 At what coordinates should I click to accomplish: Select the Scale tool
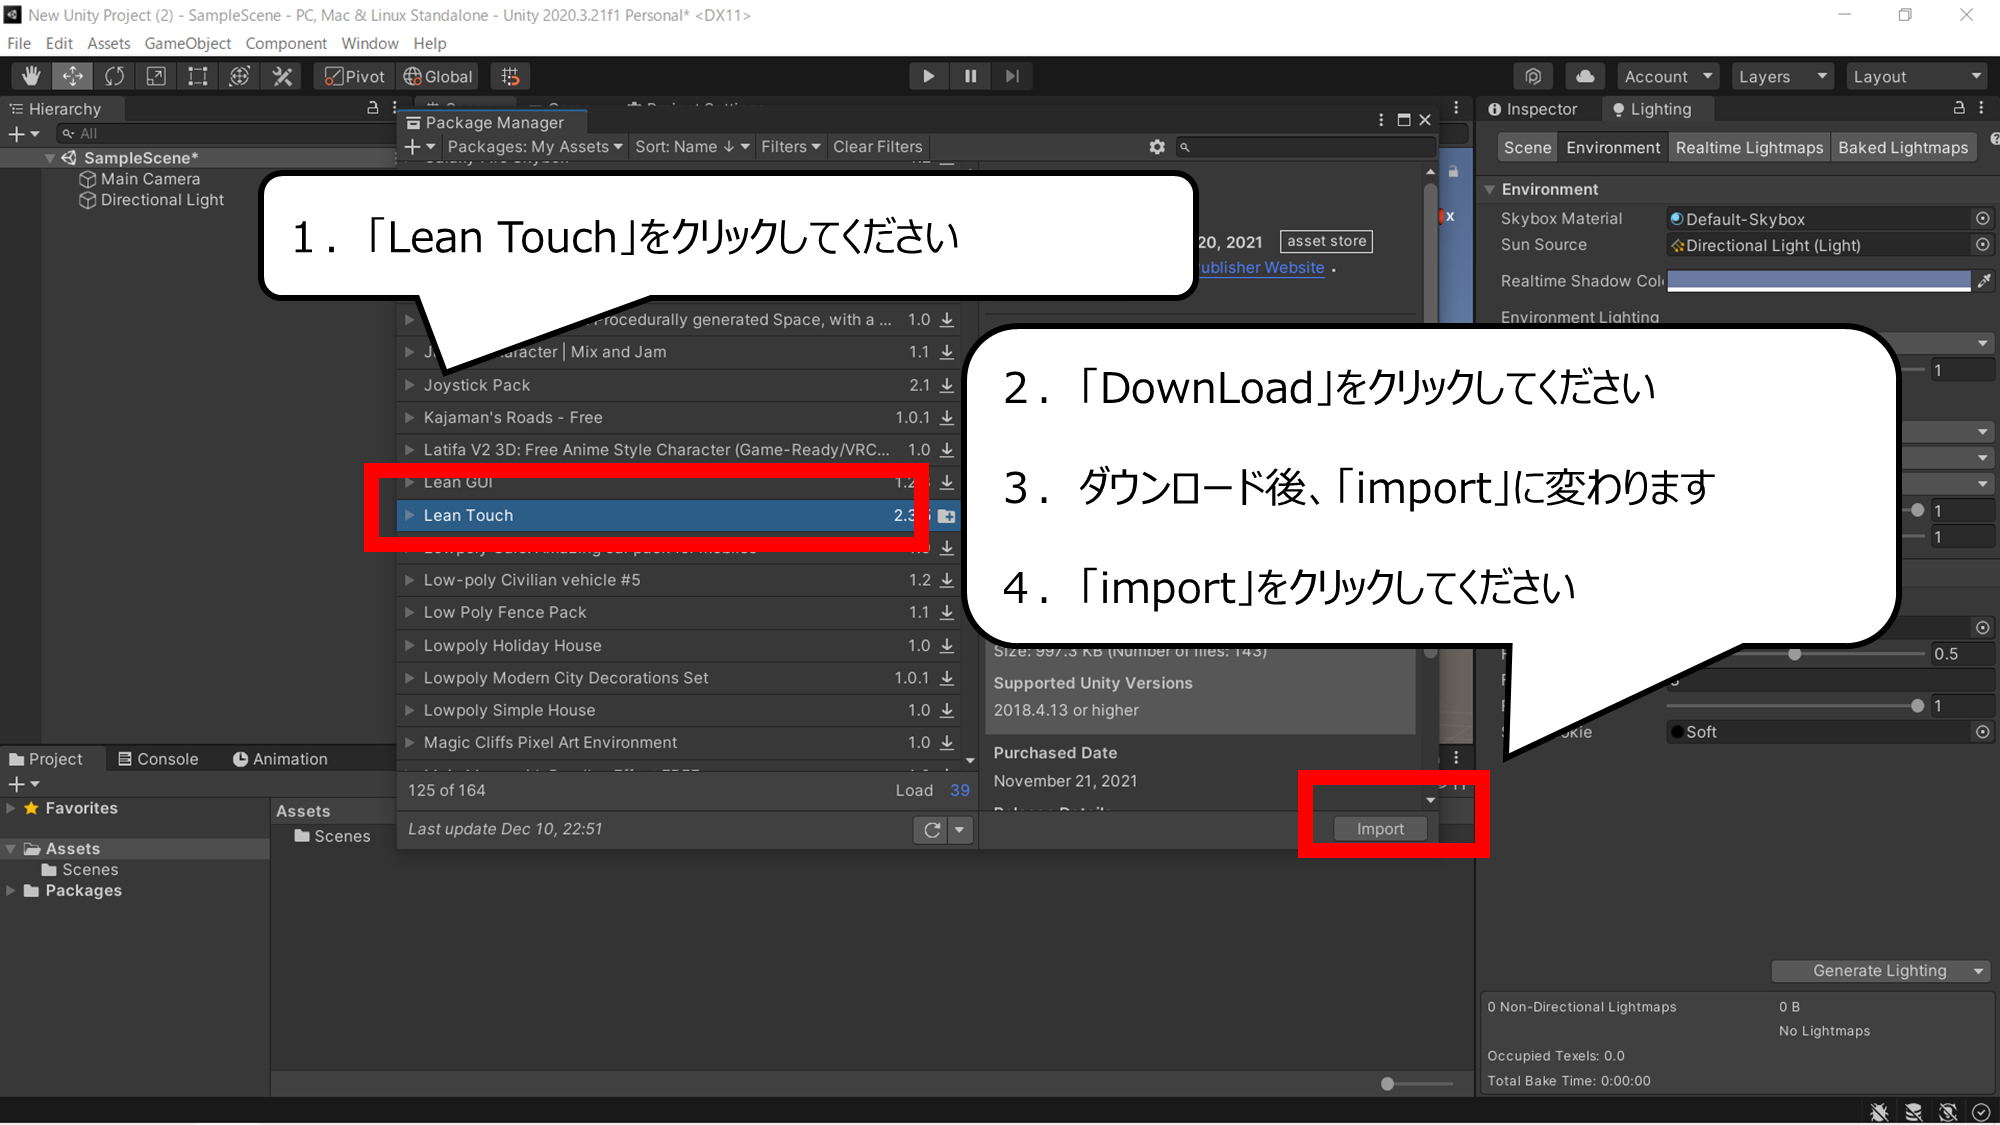click(156, 76)
